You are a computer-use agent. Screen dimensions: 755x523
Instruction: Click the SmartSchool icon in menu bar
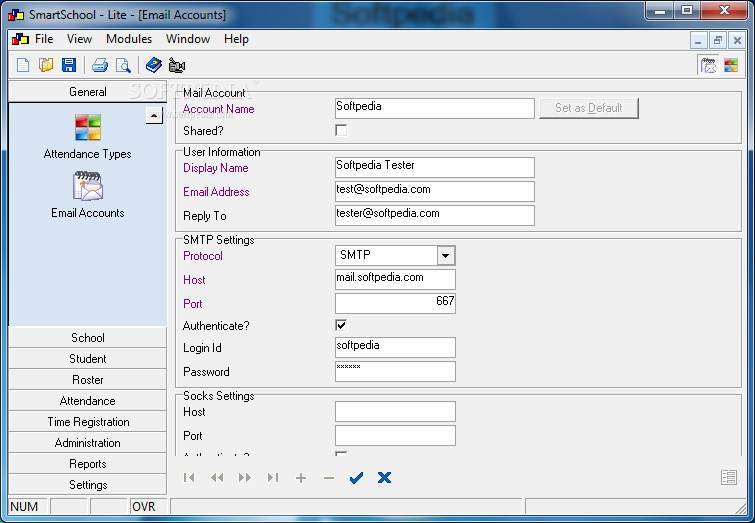tap(20, 39)
